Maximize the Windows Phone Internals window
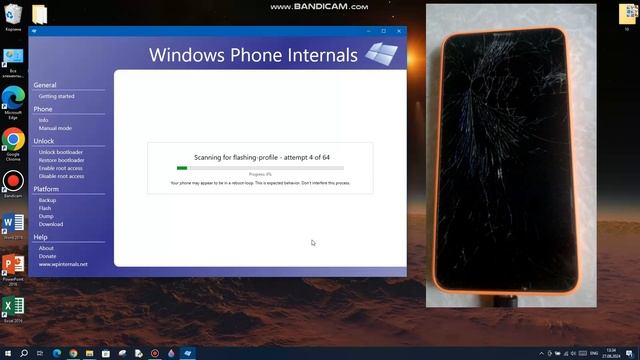 point(384,31)
